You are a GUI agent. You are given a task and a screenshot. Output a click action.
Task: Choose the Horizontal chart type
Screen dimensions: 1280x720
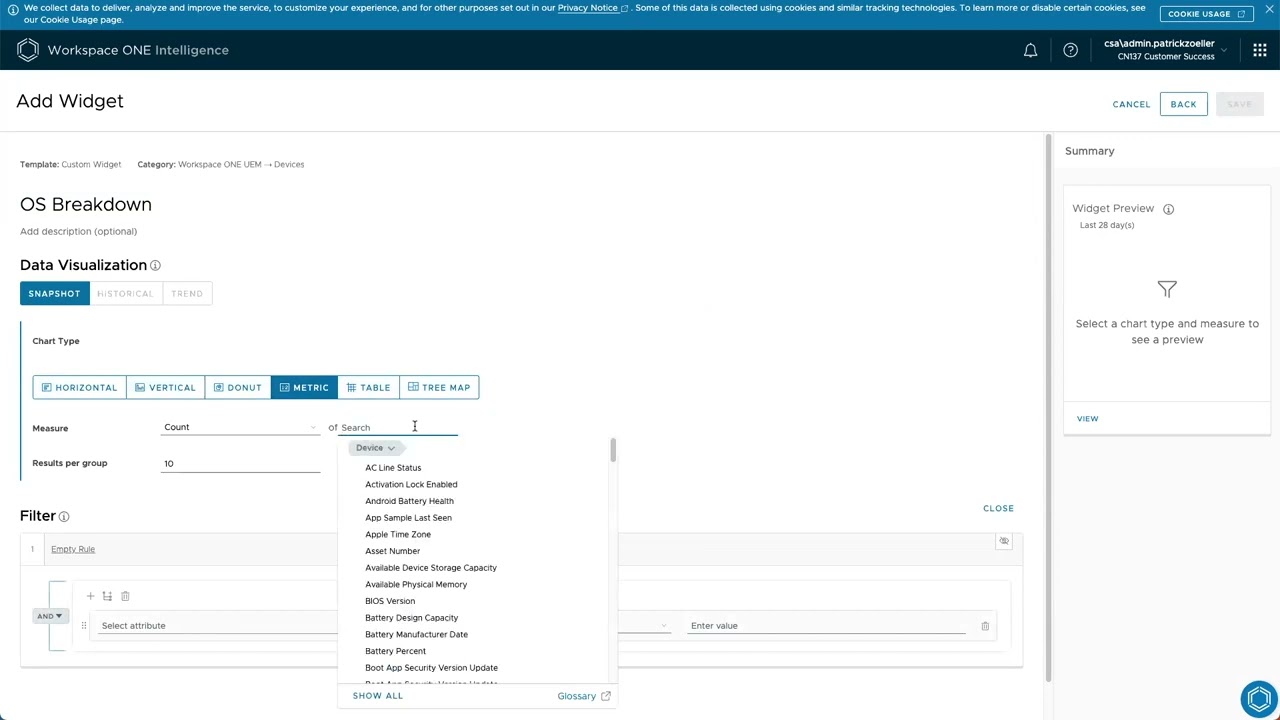pyautogui.click(x=79, y=387)
